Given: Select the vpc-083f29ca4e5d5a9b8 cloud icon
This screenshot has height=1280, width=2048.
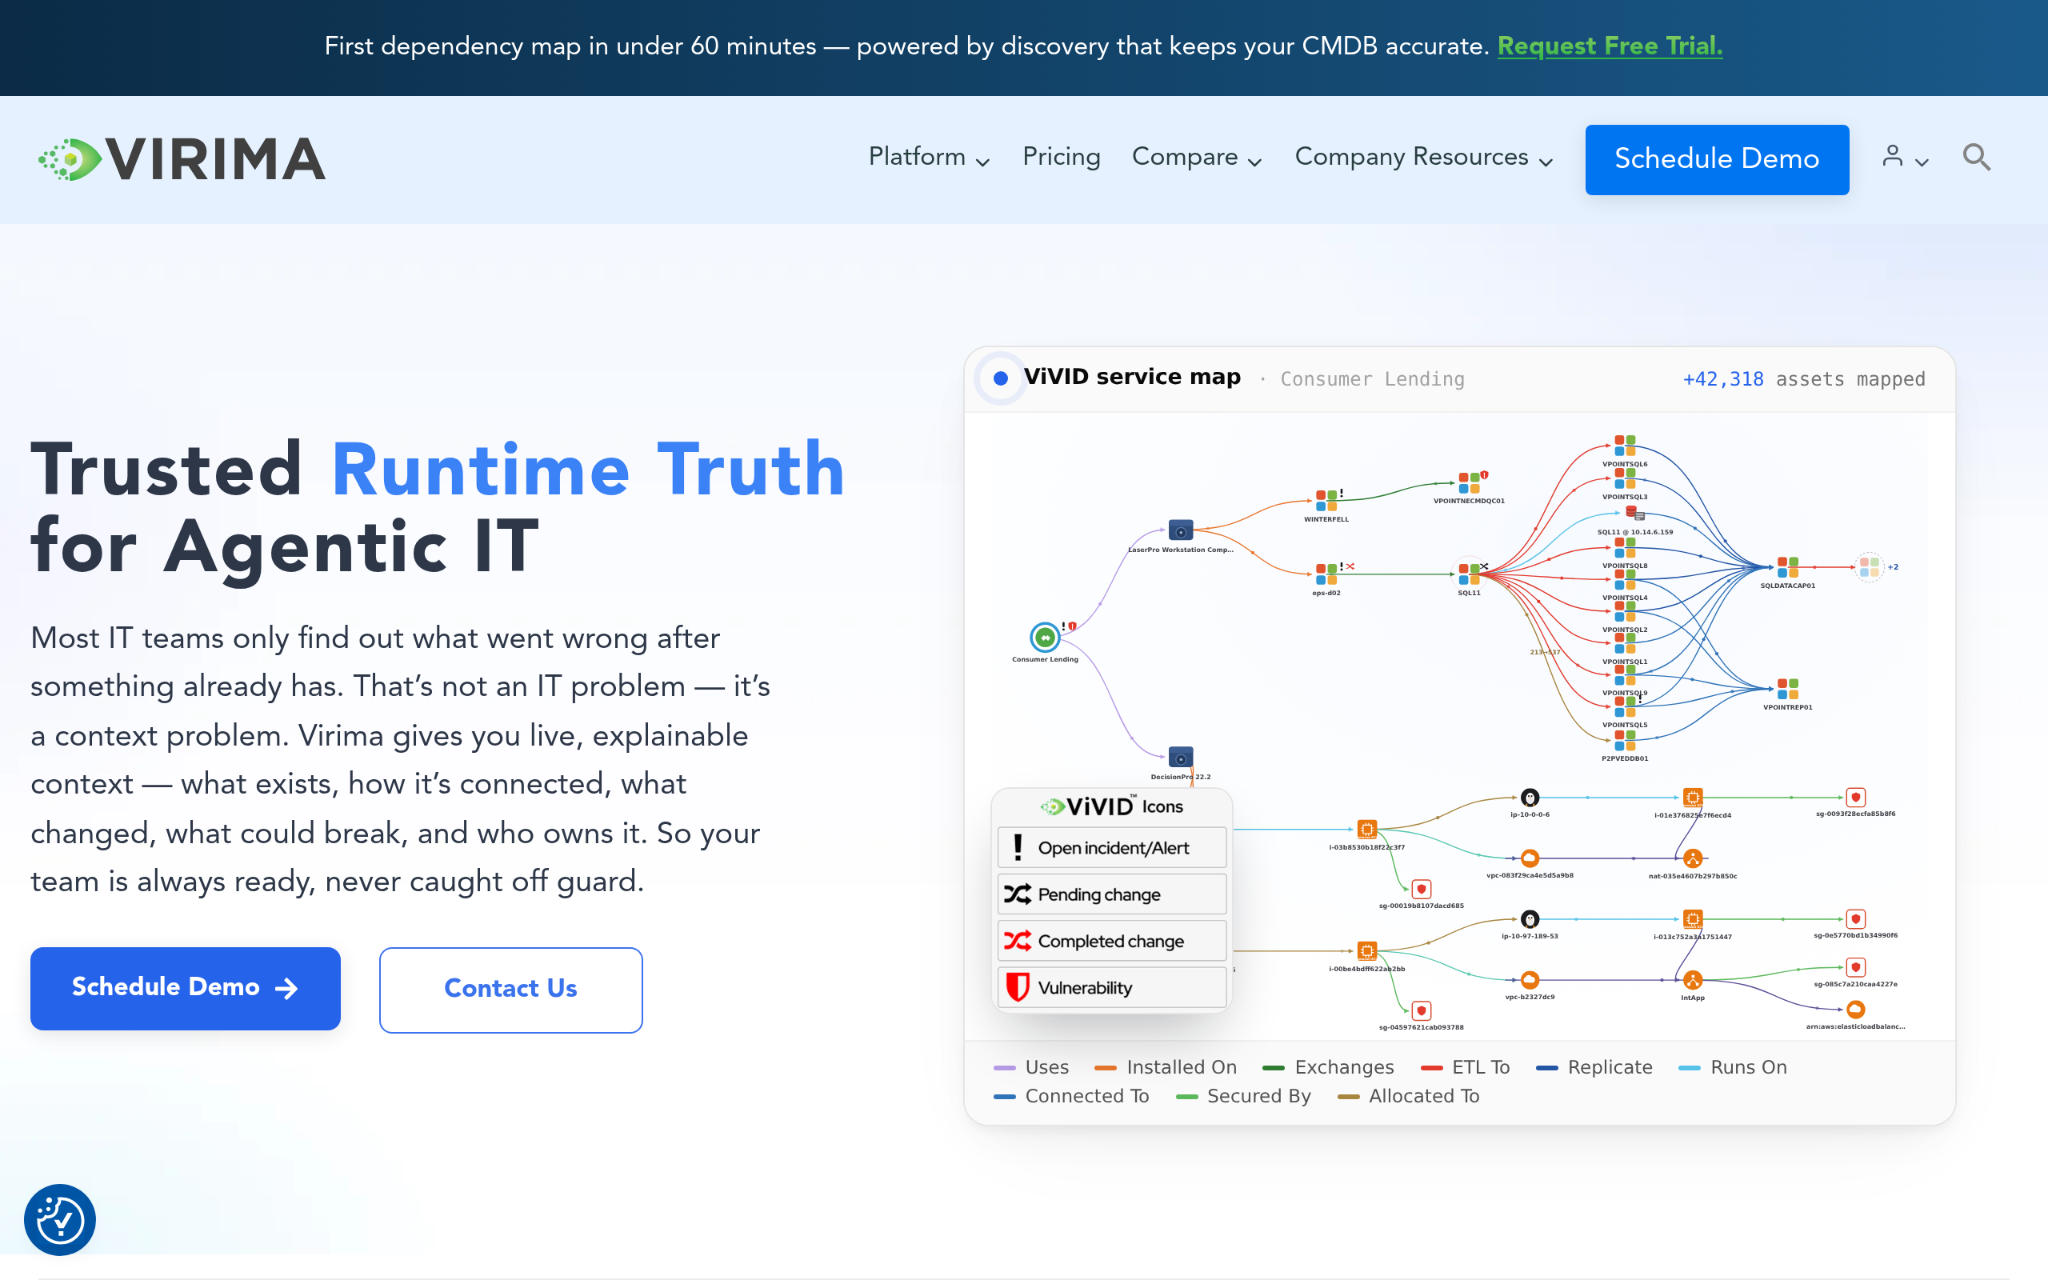Looking at the screenshot, I should (x=1530, y=858).
